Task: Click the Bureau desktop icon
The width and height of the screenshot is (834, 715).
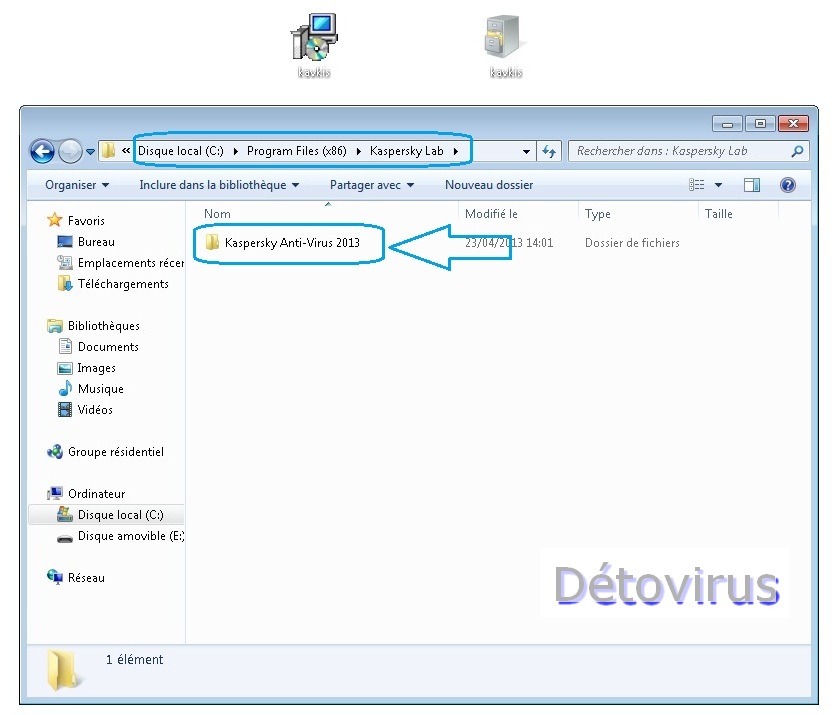Action: (65, 242)
